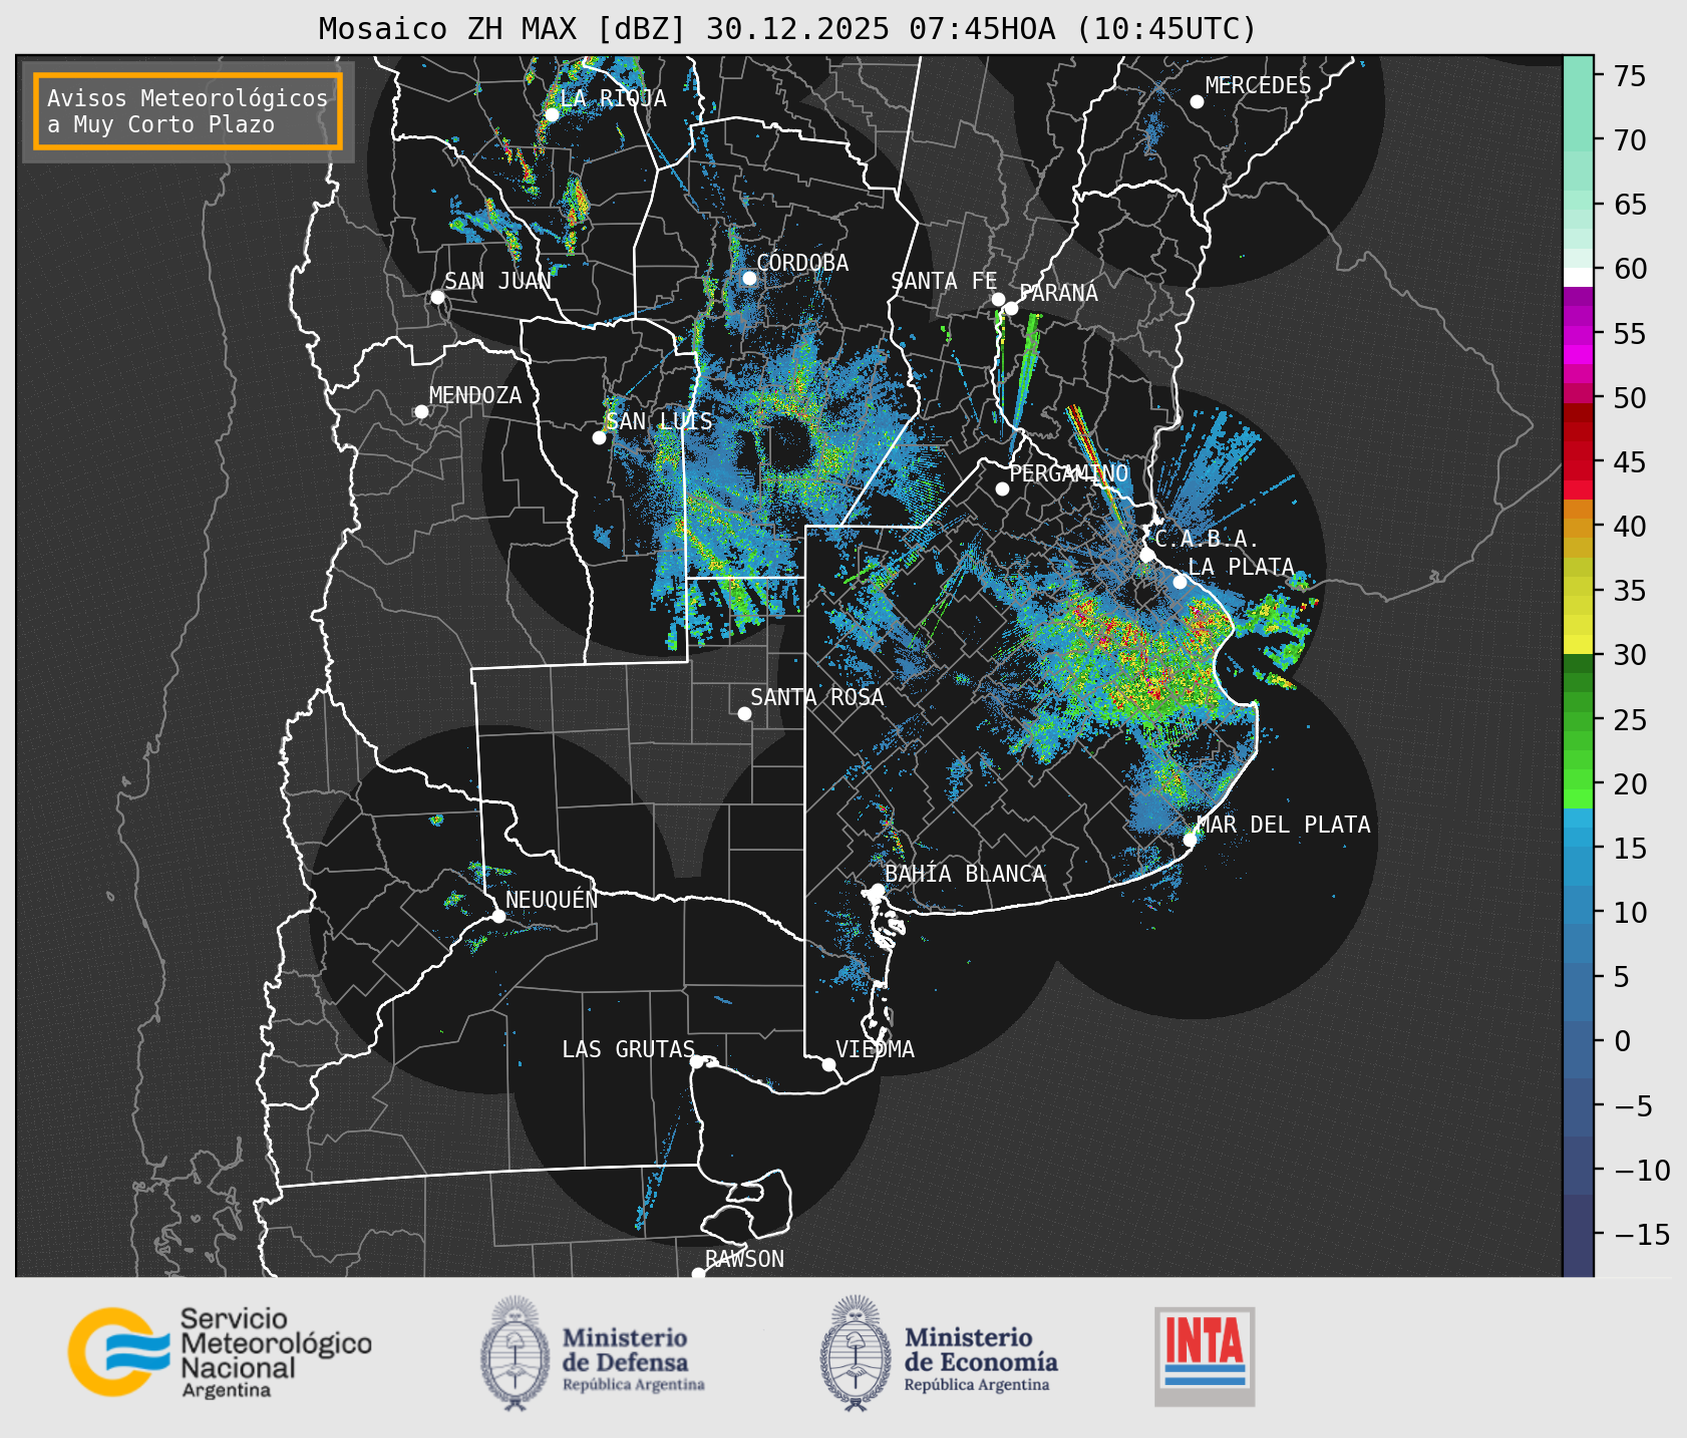Click the yellow 30 dBZ color on scale

pyautogui.click(x=1577, y=644)
